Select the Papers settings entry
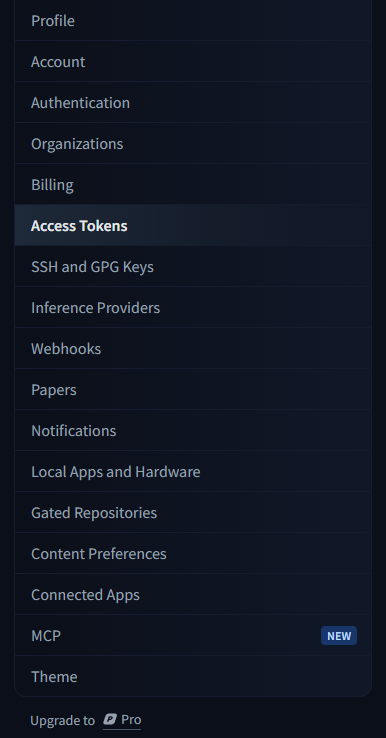The height and width of the screenshot is (738, 386). [x=193, y=389]
